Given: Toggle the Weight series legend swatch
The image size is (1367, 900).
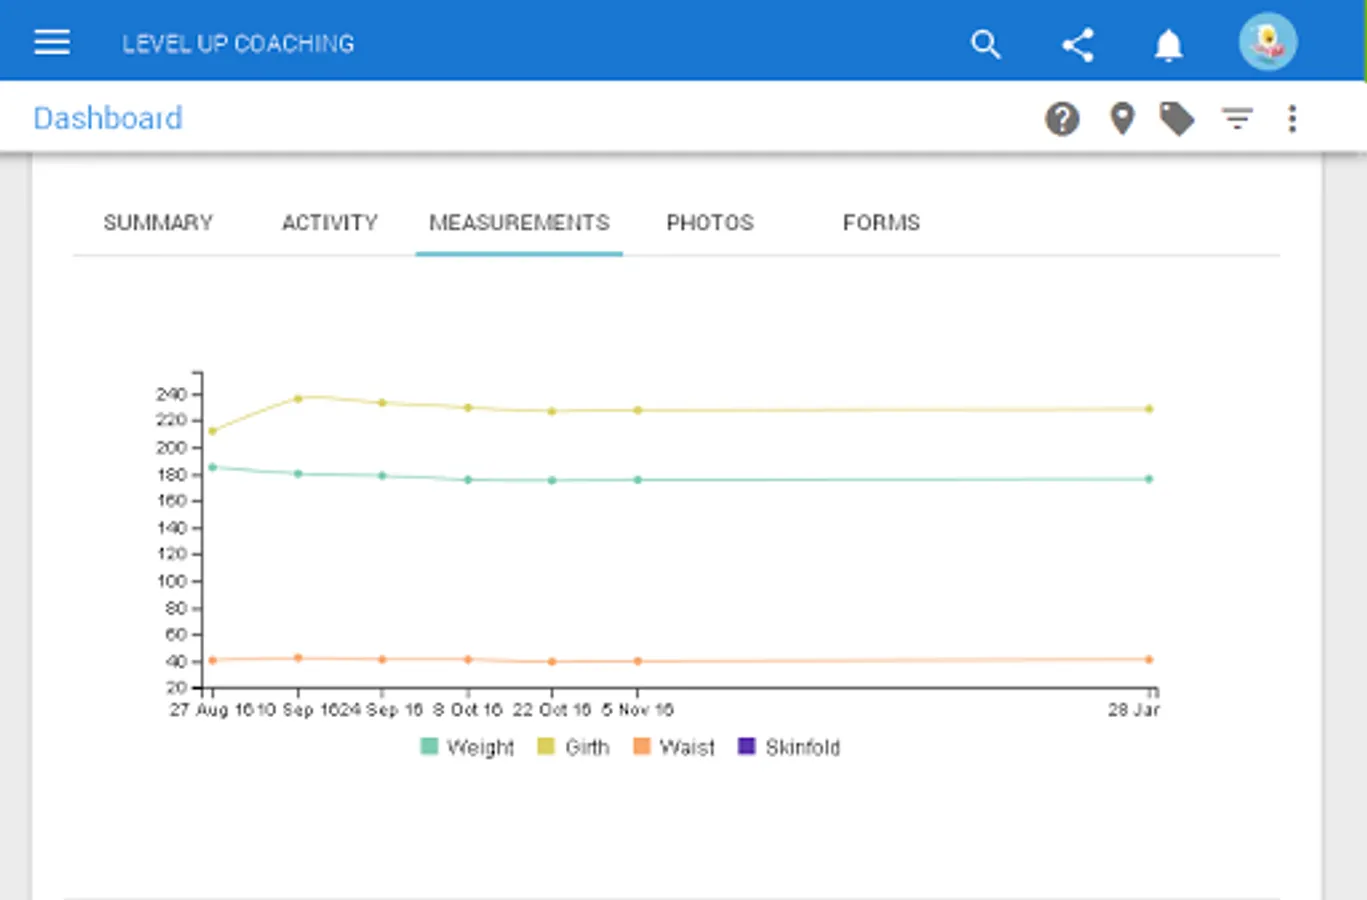Looking at the screenshot, I should pos(429,746).
